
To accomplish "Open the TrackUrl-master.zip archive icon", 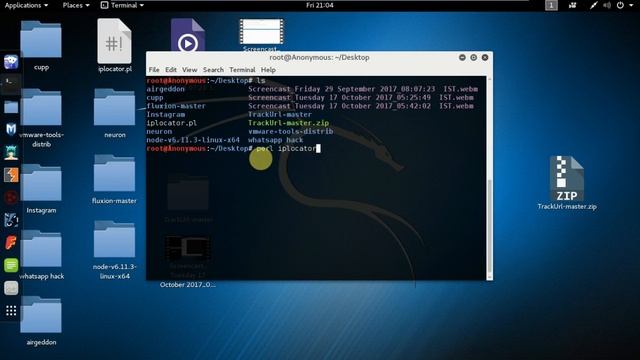I will (x=567, y=178).
